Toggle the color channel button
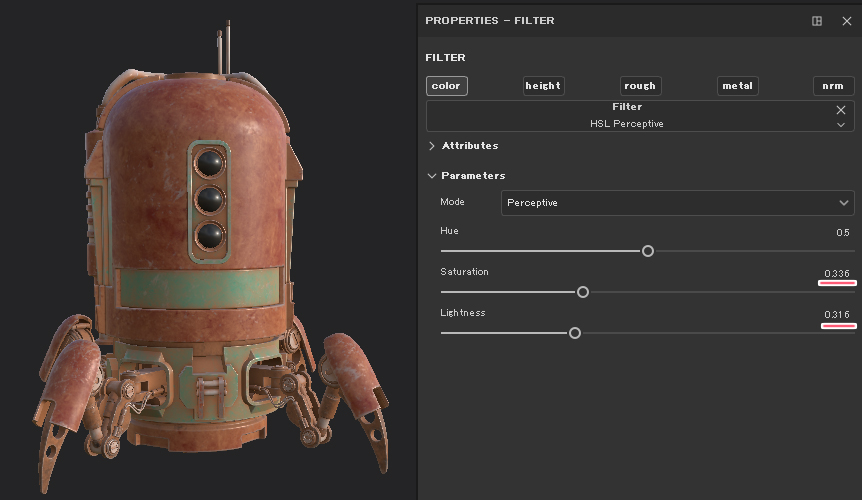862x500 pixels. [446, 86]
